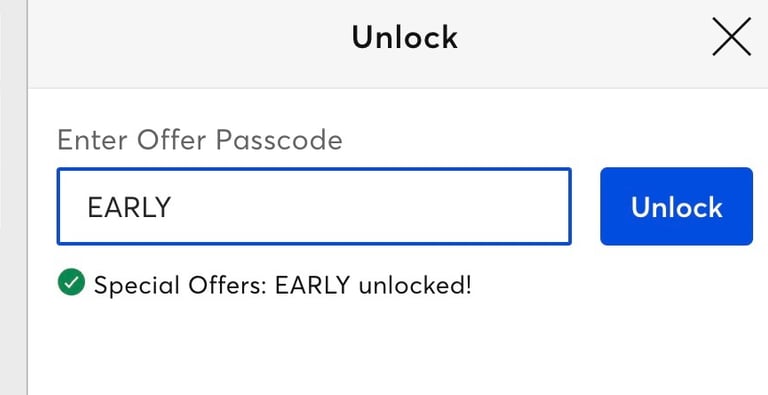Image resolution: width=768 pixels, height=395 pixels.
Task: Click the Special Offers words in status line
Action: (180, 285)
